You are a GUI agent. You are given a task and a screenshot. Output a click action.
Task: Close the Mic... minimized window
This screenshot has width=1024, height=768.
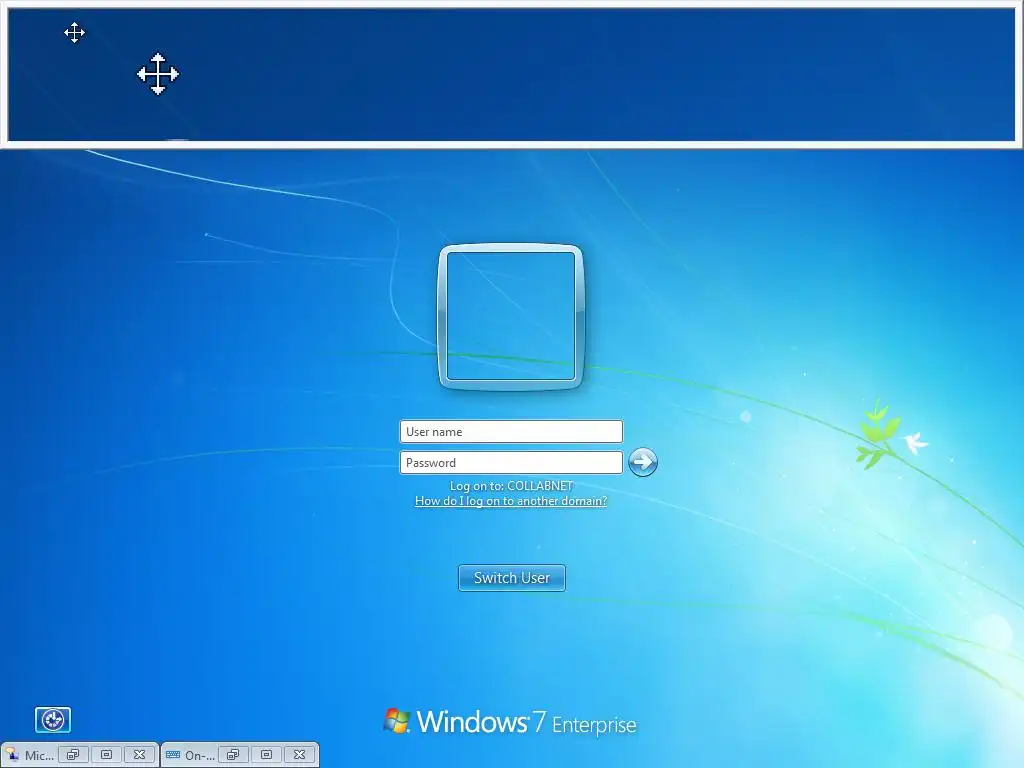click(139, 755)
